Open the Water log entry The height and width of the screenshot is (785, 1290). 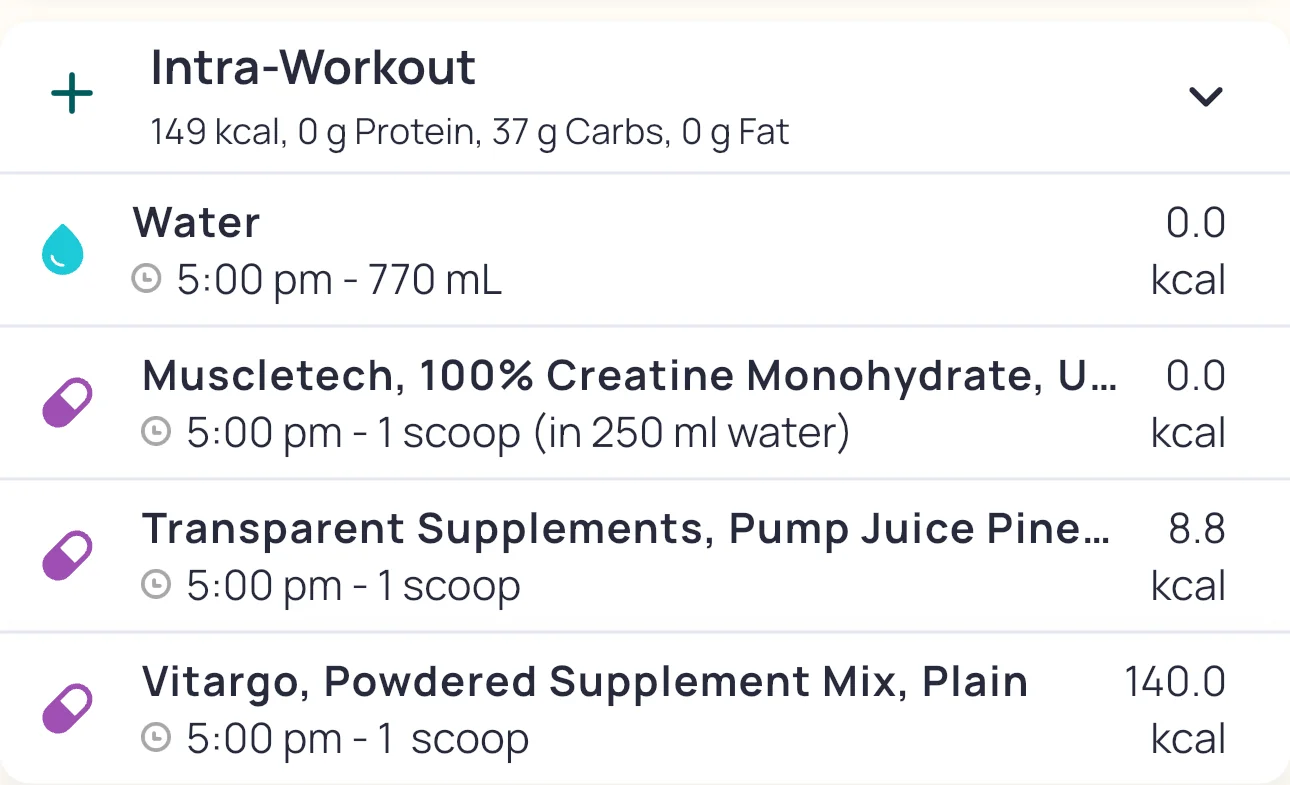(197, 222)
